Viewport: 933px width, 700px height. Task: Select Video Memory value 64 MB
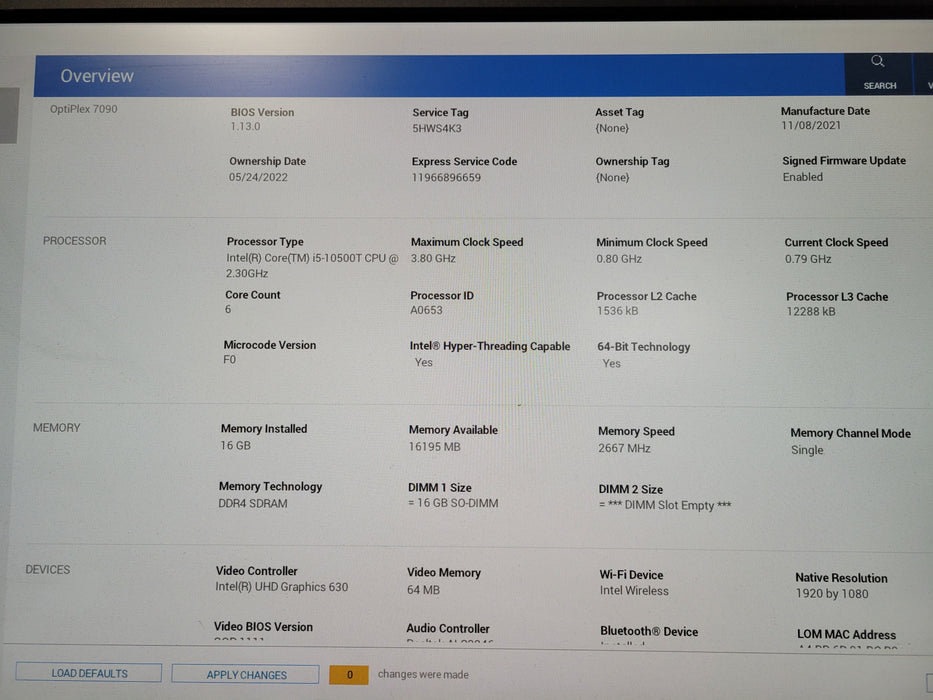coord(423,590)
